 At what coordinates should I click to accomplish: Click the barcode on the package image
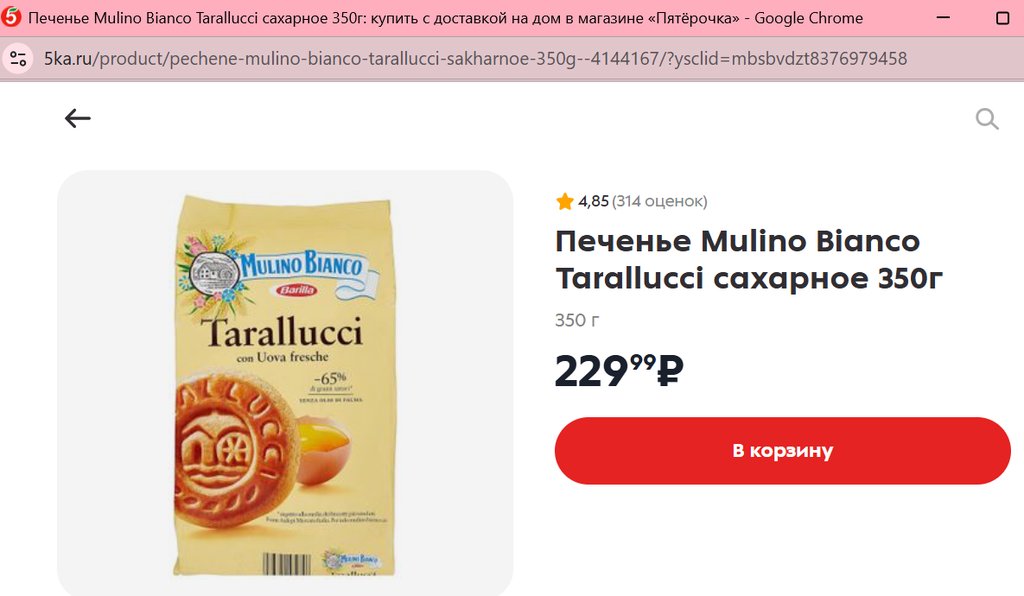point(287,564)
